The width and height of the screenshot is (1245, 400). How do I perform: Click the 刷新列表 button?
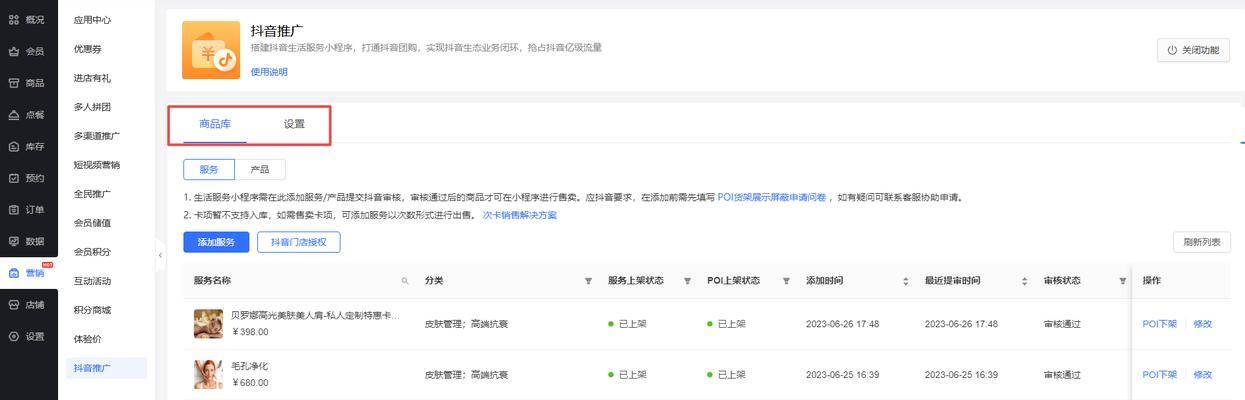pos(1201,242)
